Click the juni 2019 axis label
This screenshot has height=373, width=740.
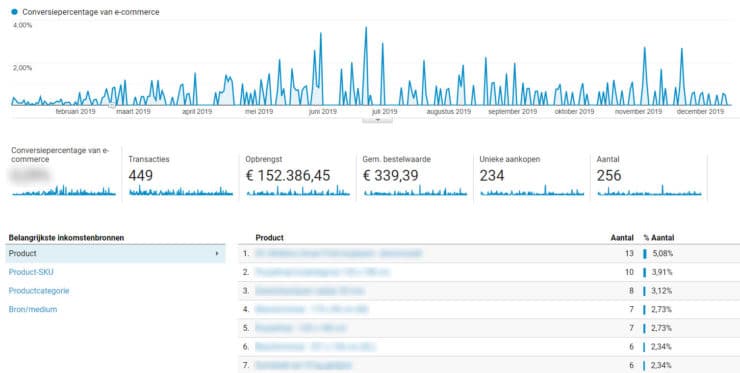coord(323,112)
